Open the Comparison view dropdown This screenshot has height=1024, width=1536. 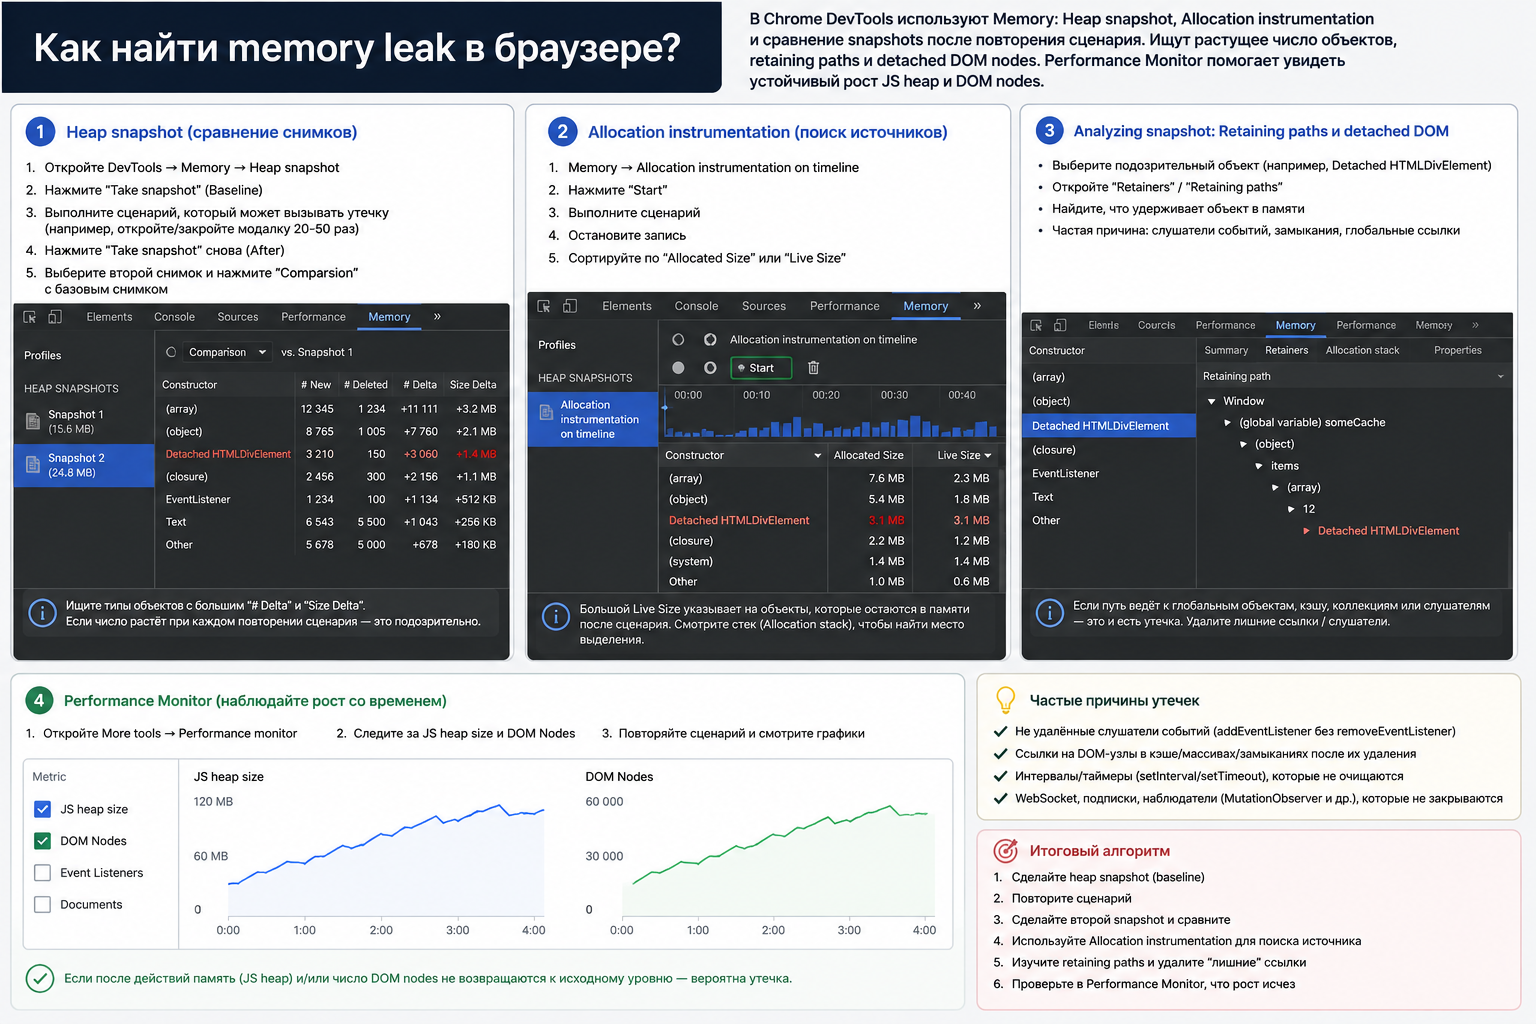(217, 352)
